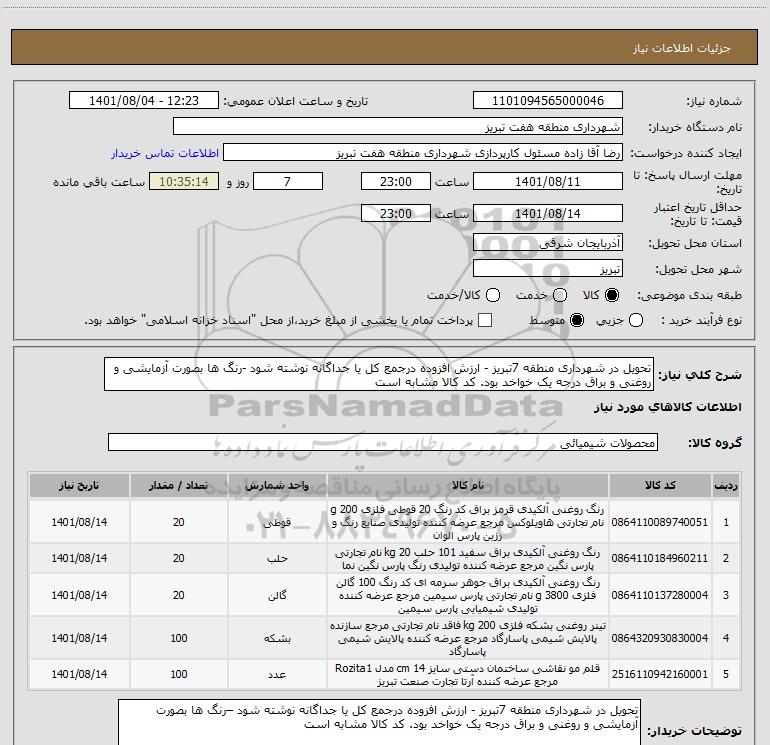Click the توضیحات خریدار text area
This screenshot has height=745, width=770.
[379, 722]
